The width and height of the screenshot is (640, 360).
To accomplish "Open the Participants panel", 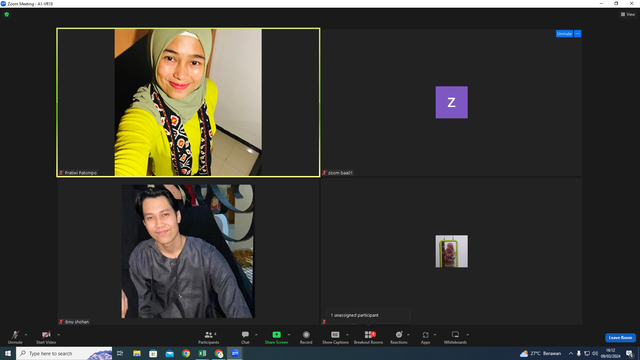I will tap(209, 337).
